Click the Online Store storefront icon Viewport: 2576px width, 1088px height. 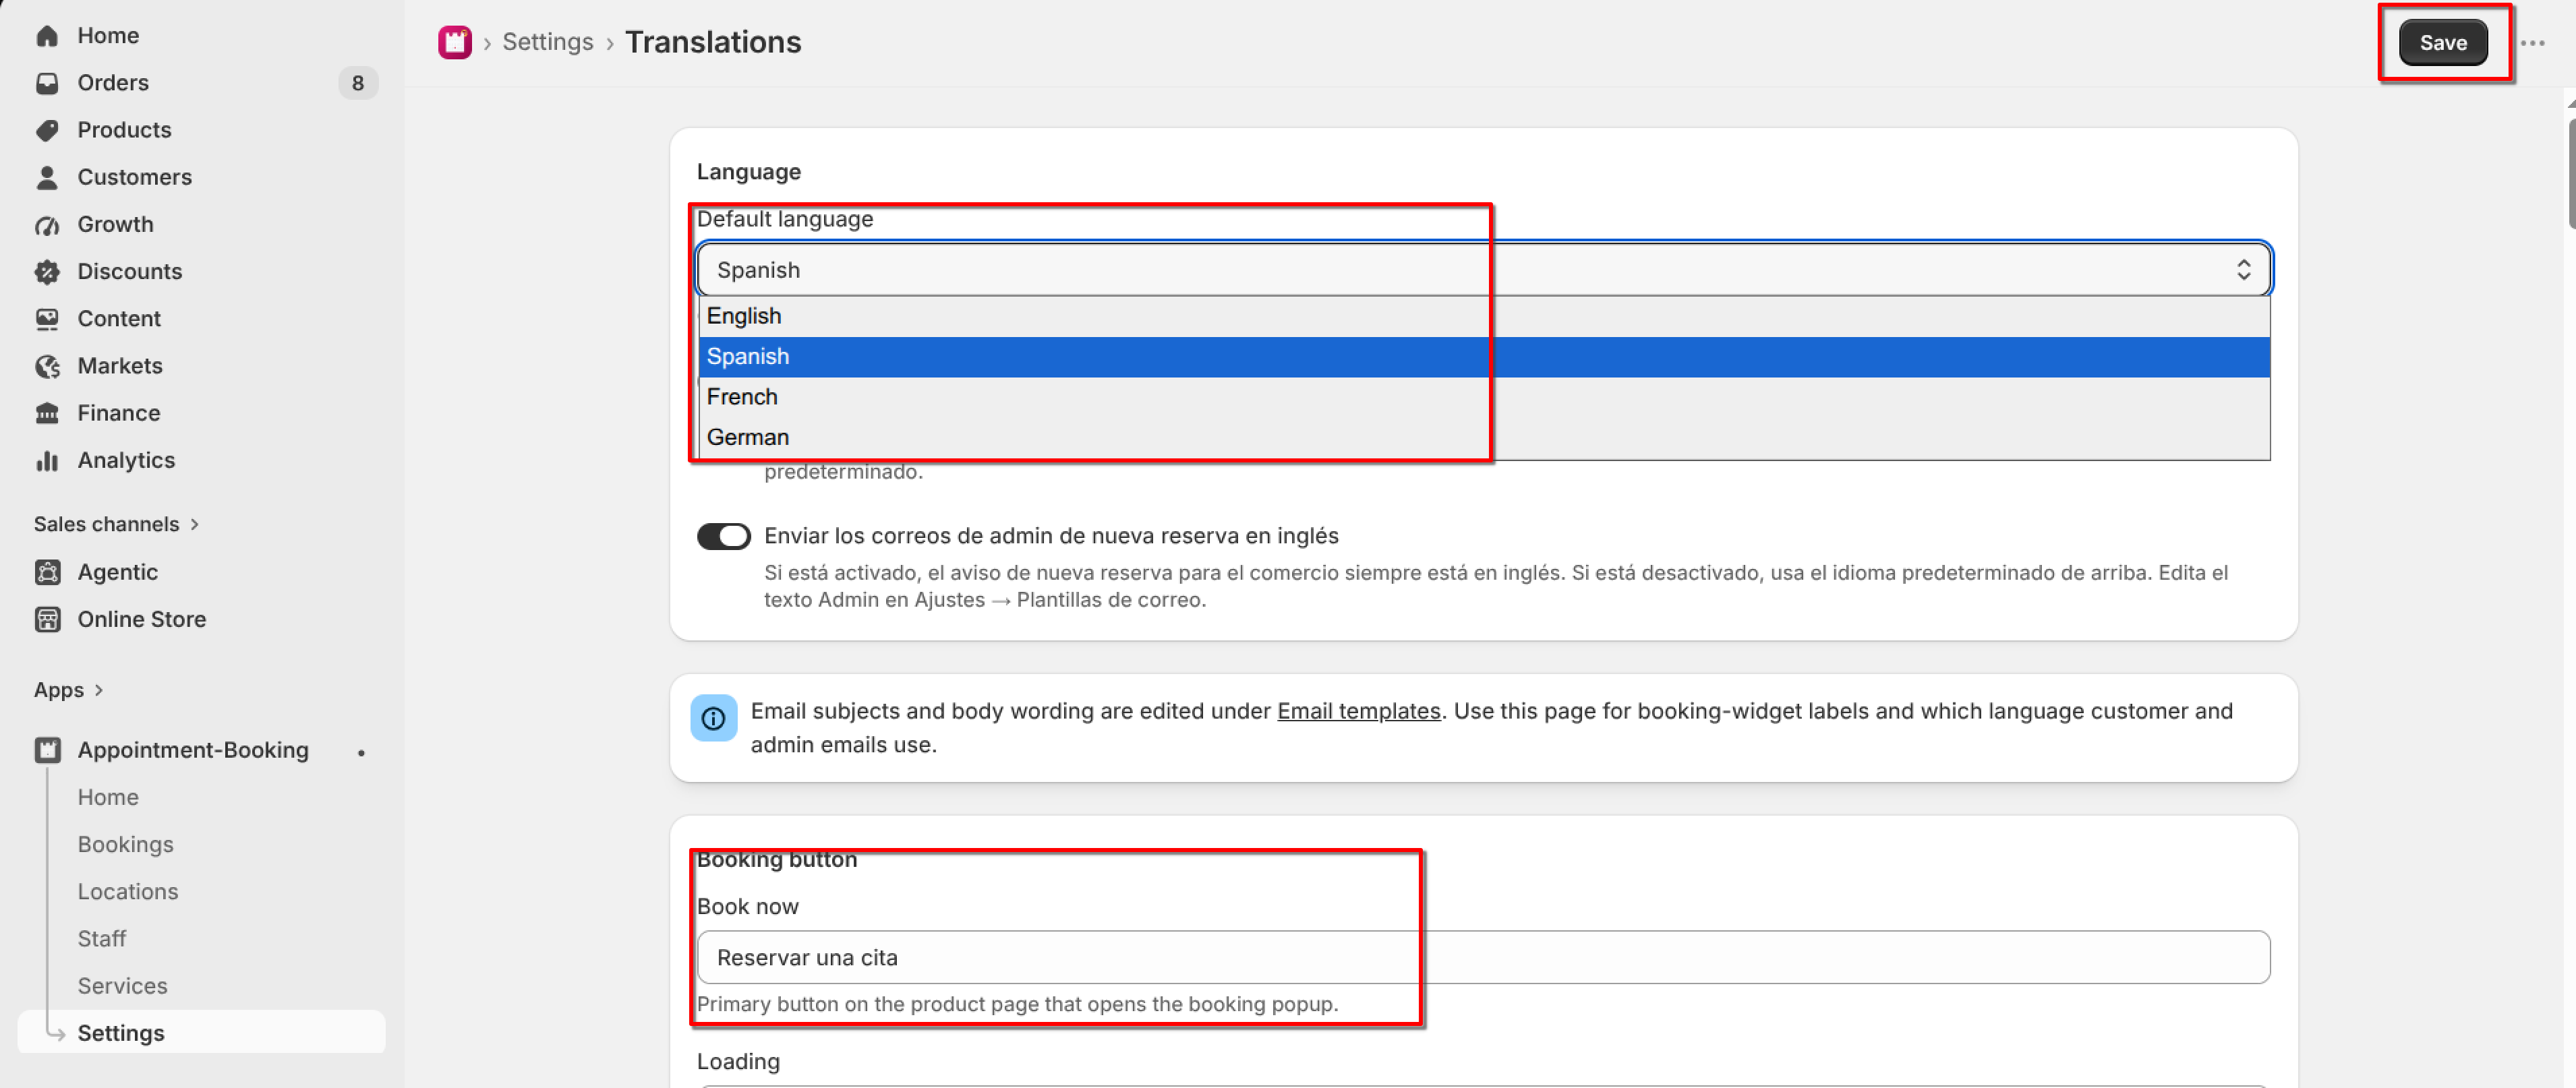47,619
